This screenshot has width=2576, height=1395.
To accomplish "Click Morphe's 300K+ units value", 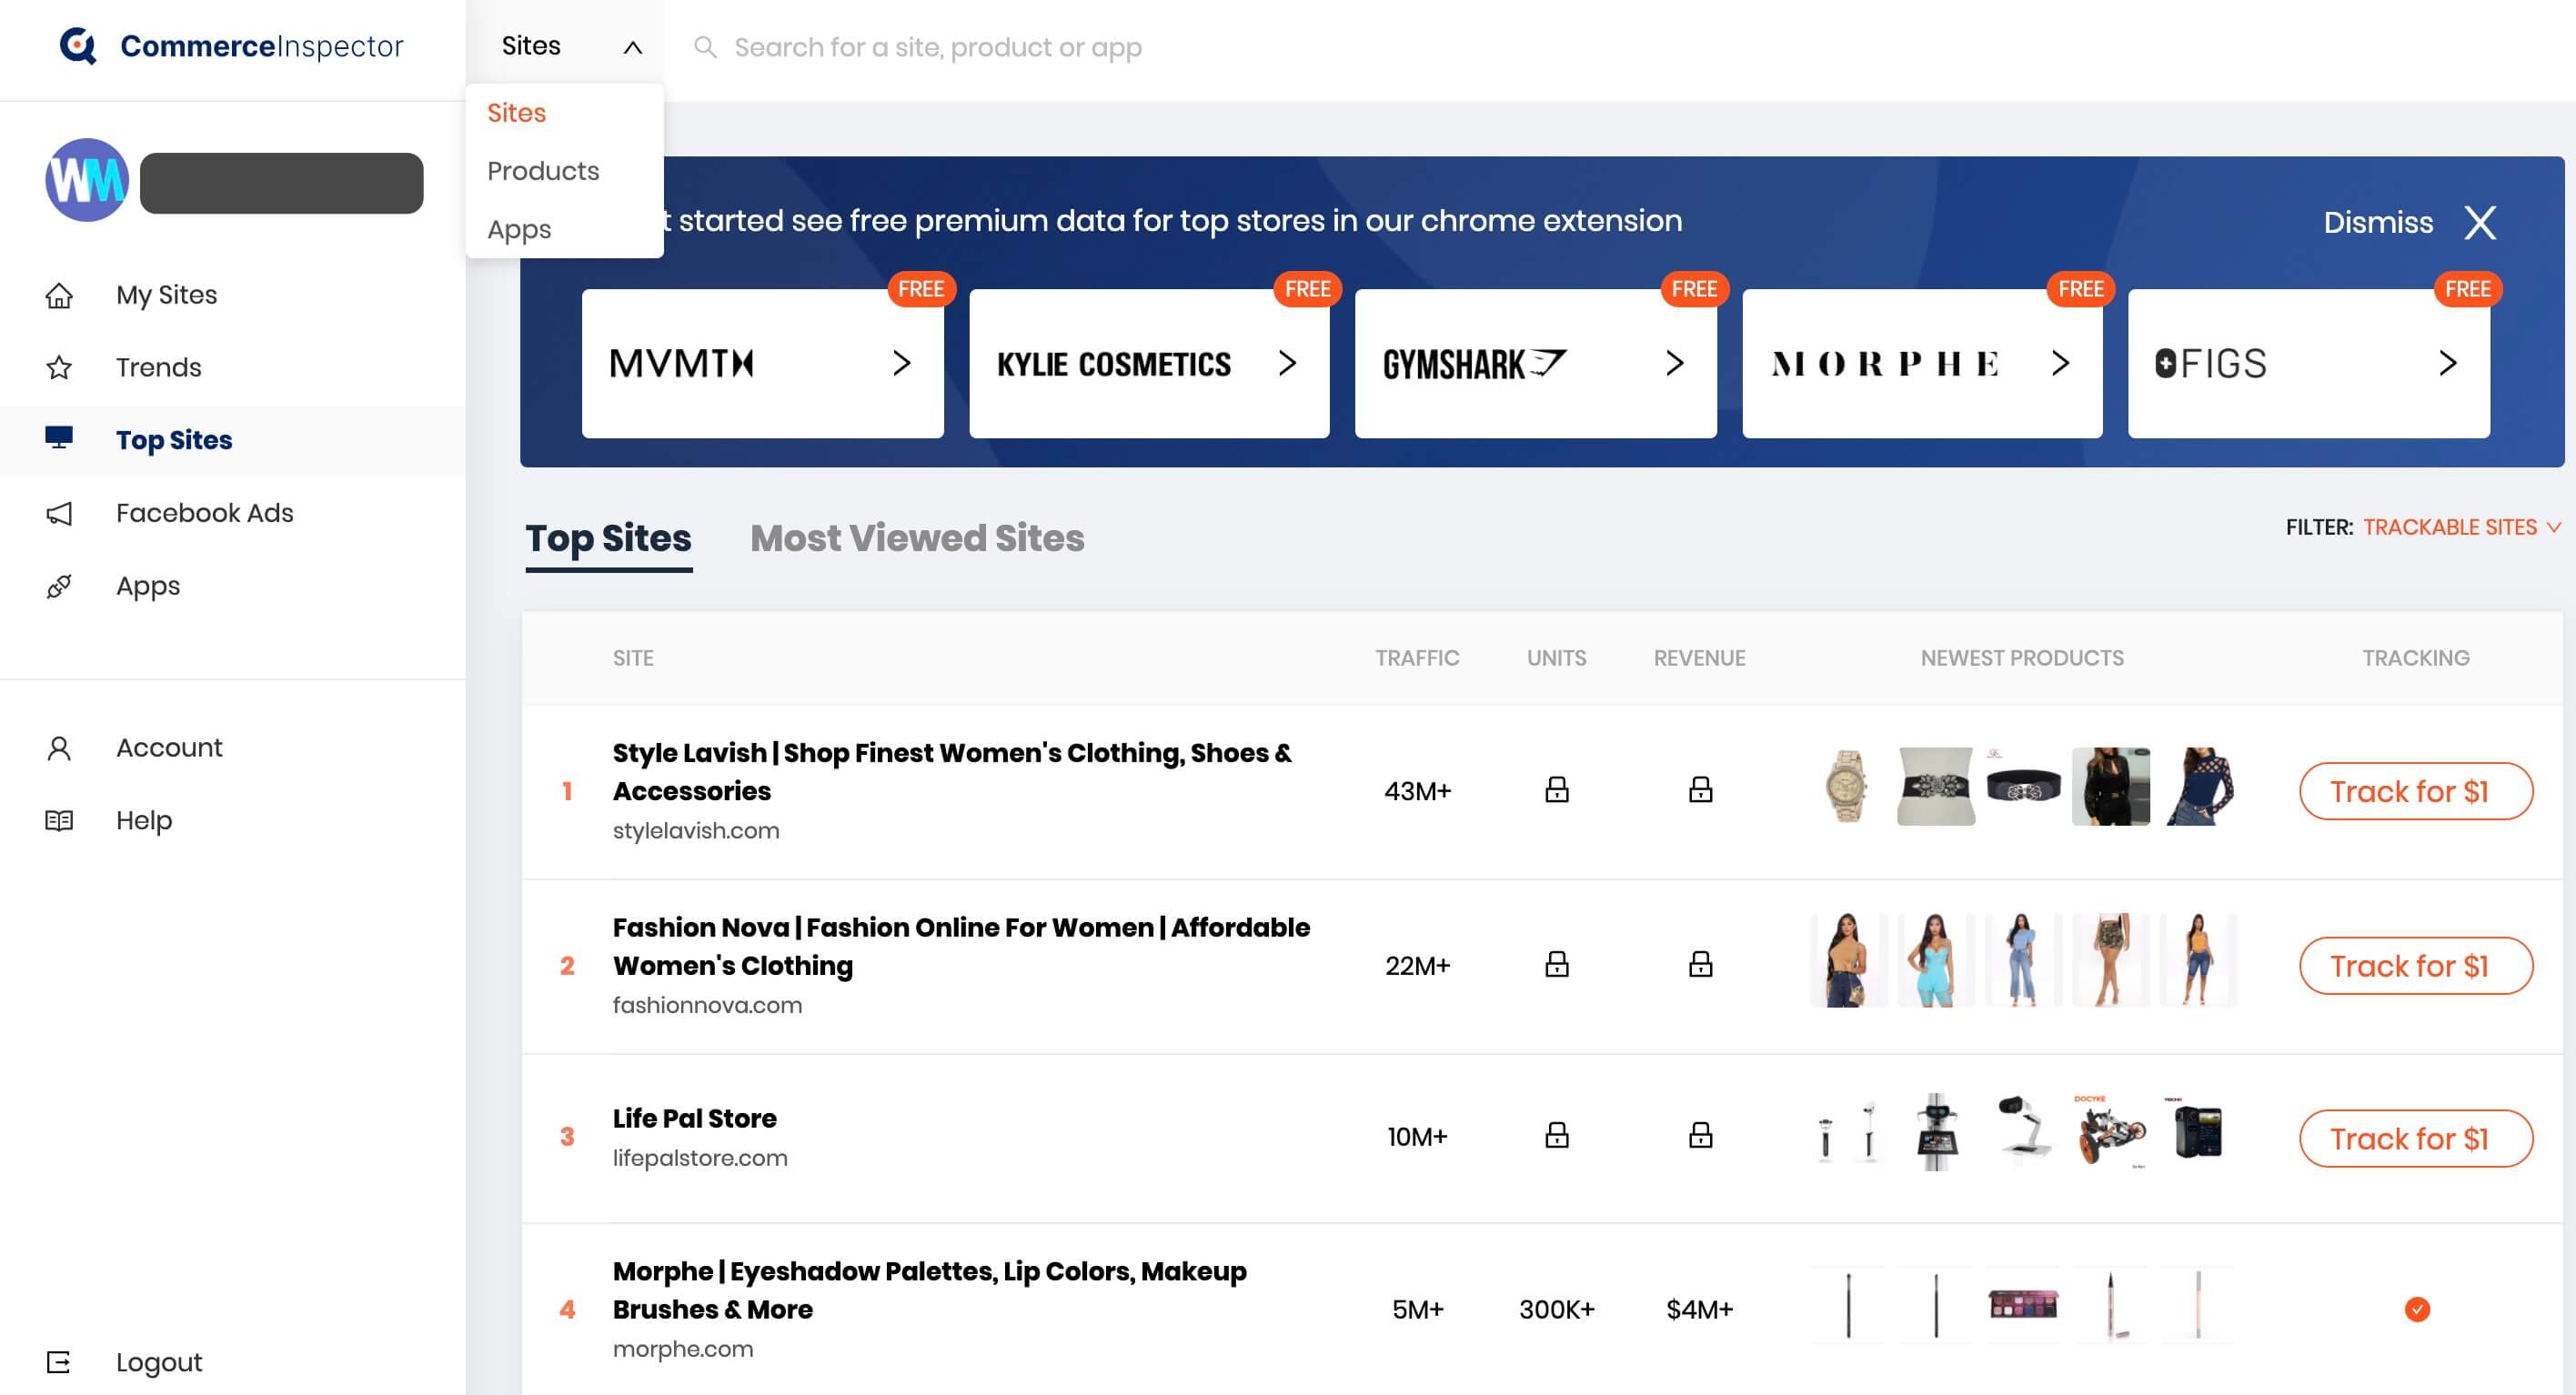I will click(1556, 1309).
